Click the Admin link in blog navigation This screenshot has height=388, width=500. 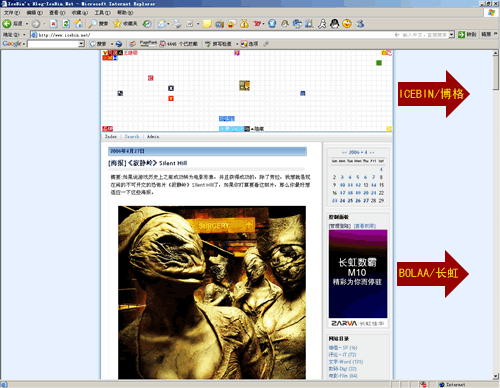(153, 137)
